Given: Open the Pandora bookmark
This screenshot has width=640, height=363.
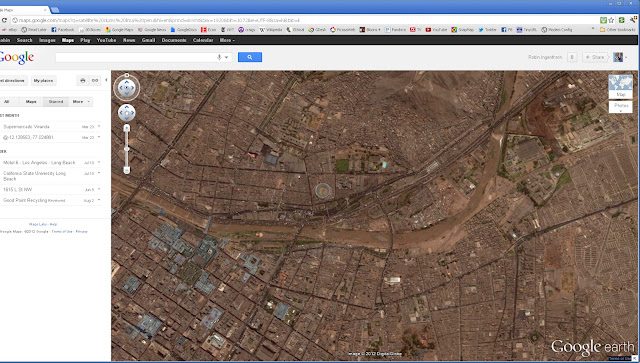Looking at the screenshot, I should 396,30.
